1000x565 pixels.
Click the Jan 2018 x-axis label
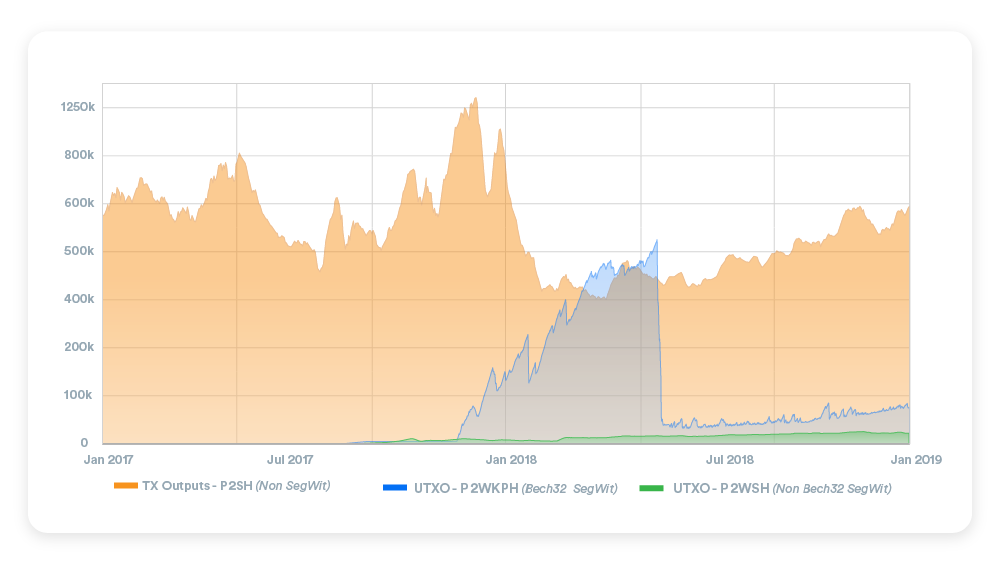tap(510, 460)
